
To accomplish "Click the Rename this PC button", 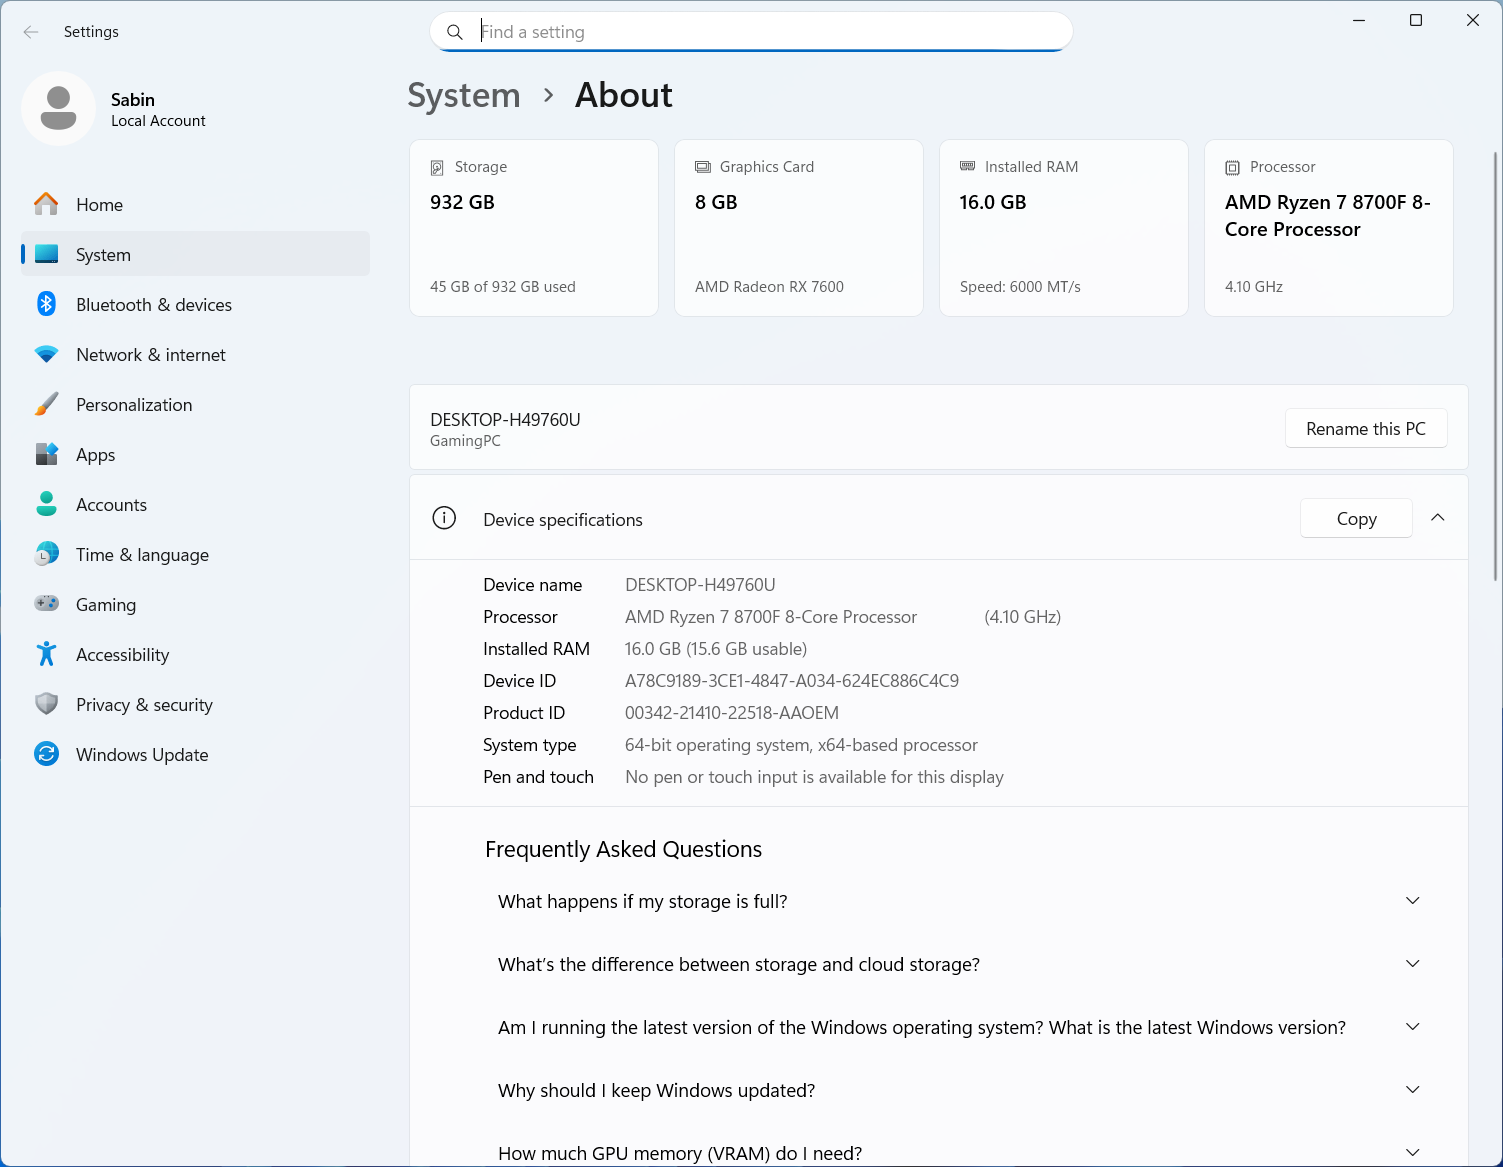I will [1365, 428].
